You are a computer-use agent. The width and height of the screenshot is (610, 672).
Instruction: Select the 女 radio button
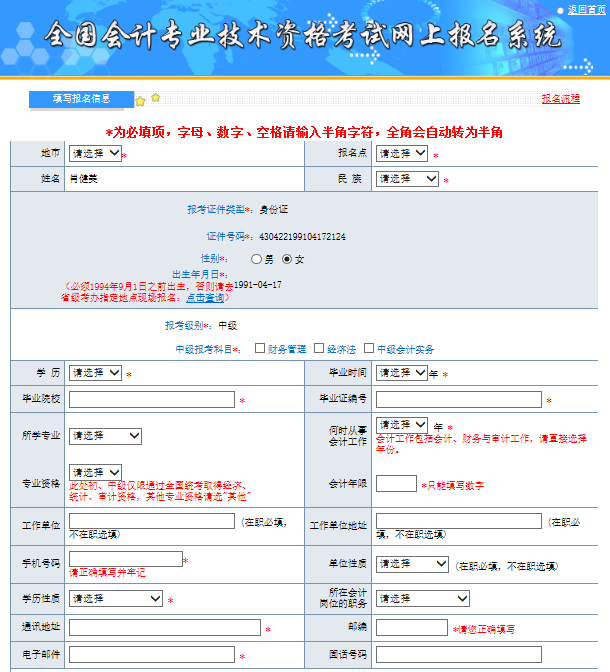287,259
